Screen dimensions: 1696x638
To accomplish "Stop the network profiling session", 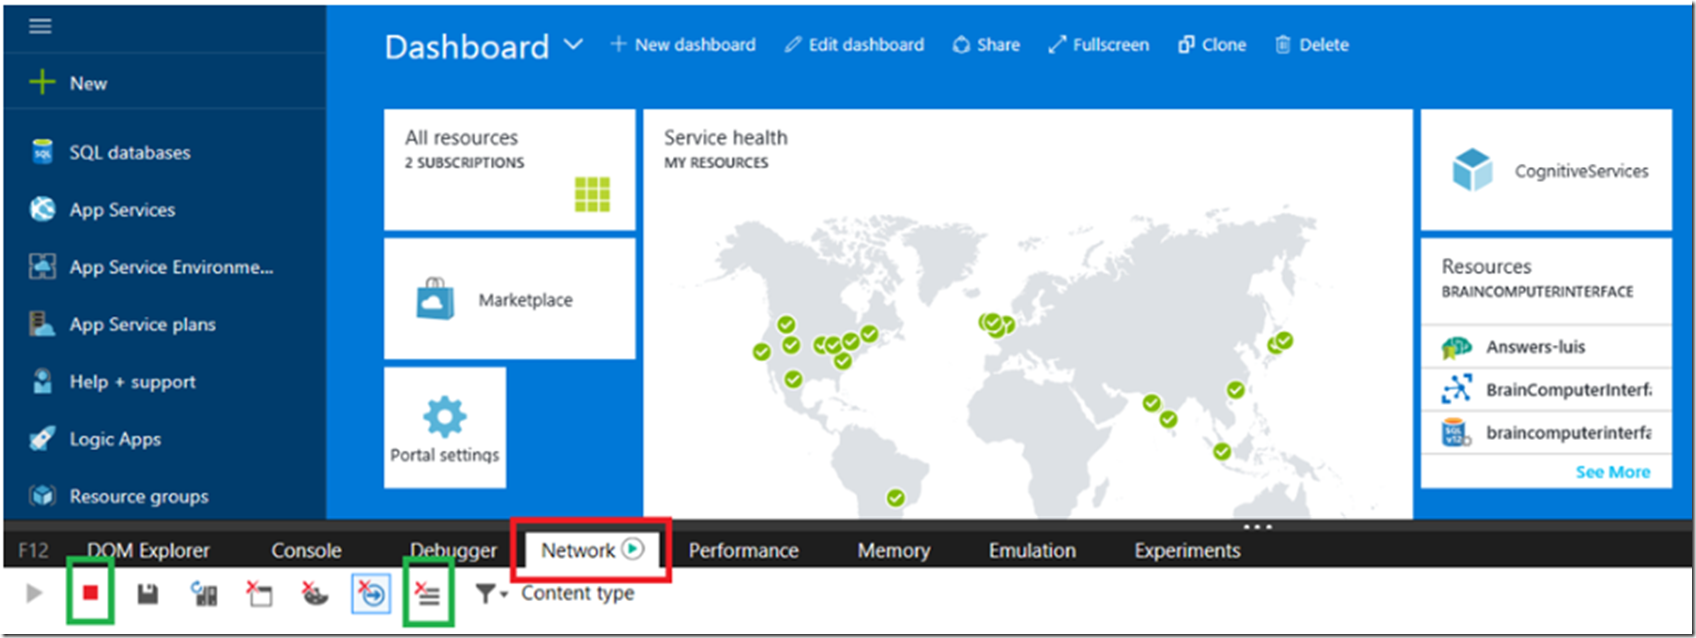I will point(90,594).
